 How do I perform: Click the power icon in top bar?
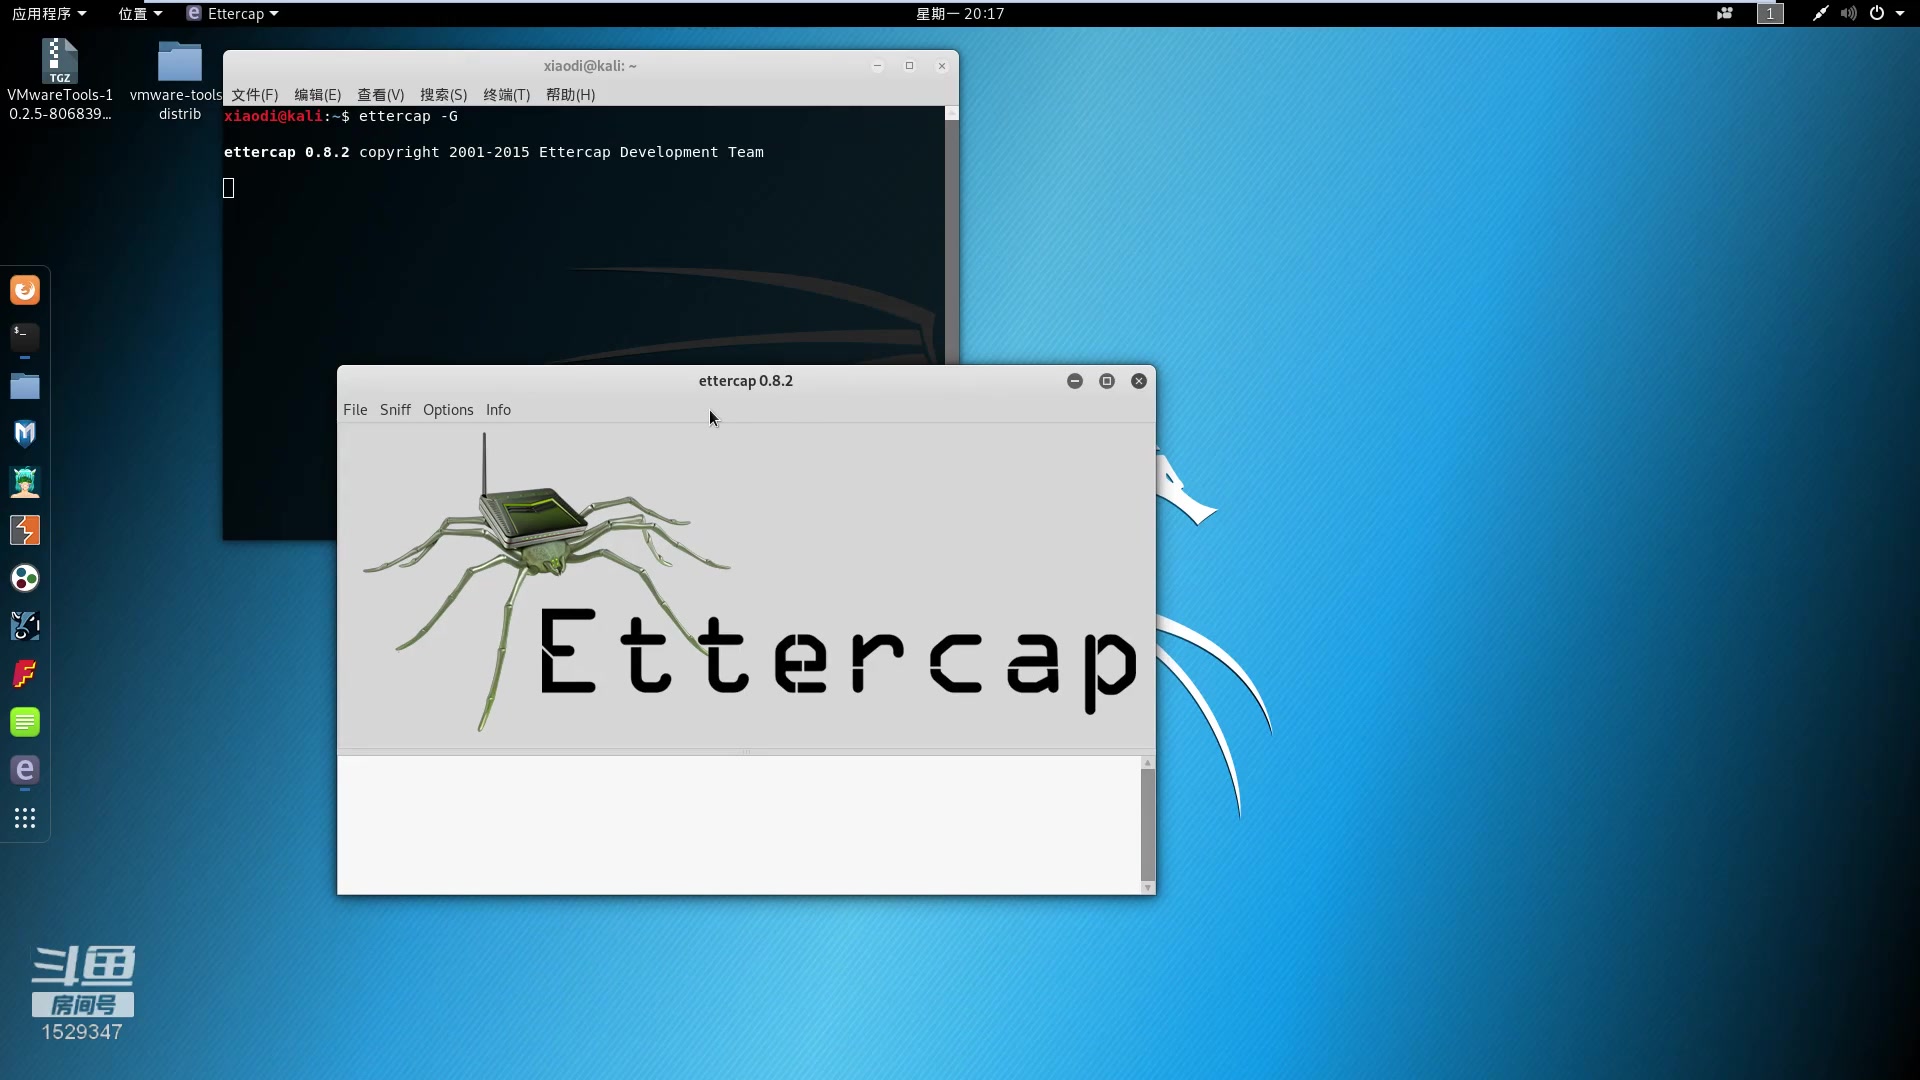[x=1877, y=13]
